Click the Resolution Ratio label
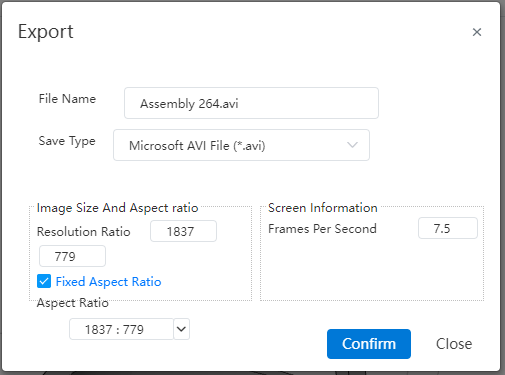Viewport: 505px width, 375px height. tap(83, 232)
